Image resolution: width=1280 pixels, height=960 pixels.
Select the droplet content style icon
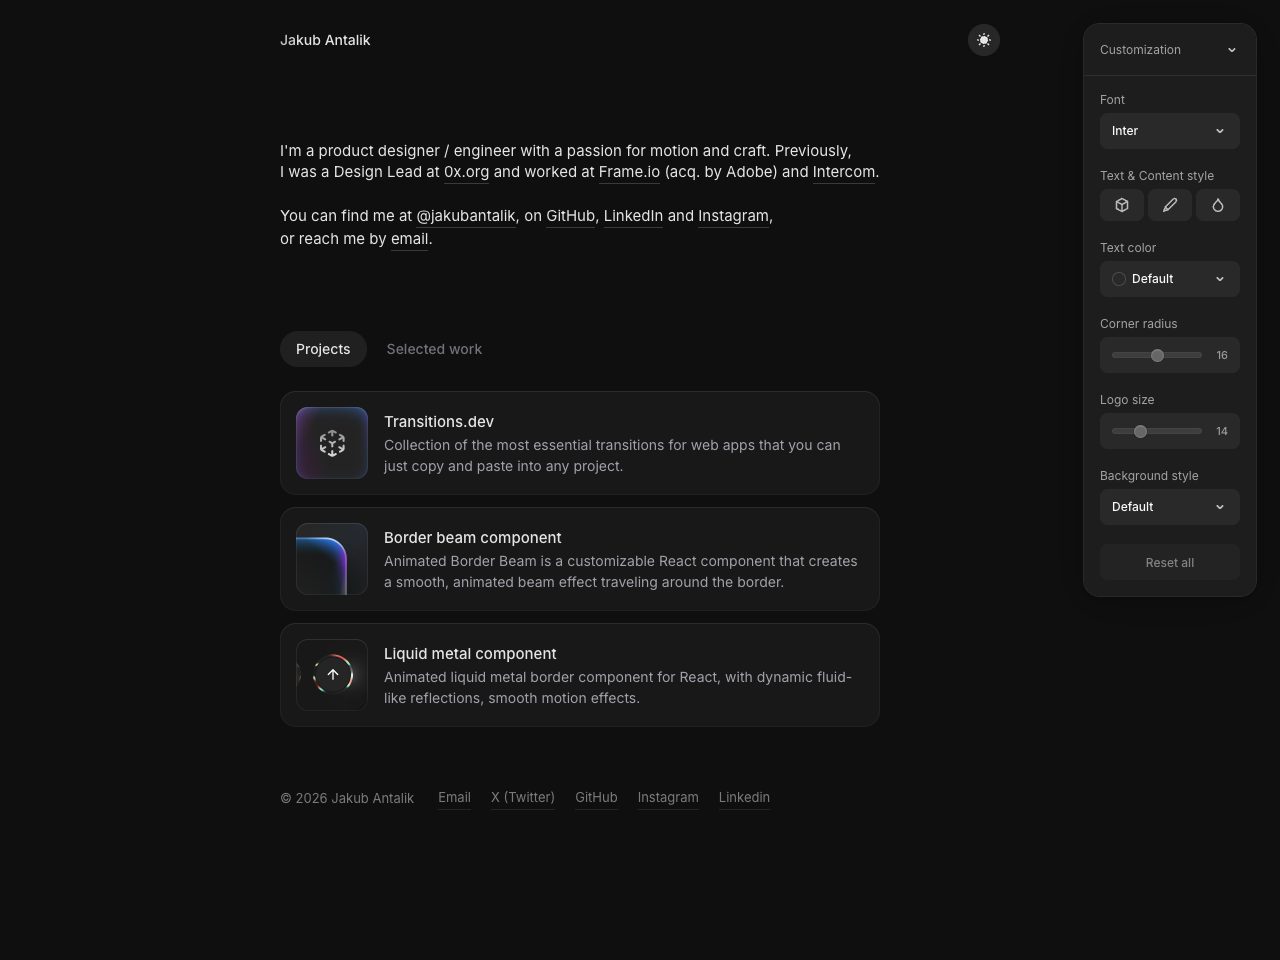click(x=1218, y=205)
